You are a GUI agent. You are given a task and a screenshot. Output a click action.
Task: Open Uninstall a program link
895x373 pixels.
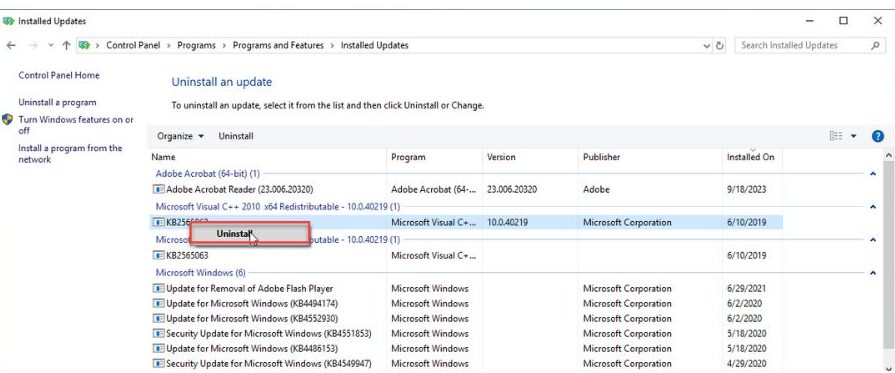coord(57,102)
